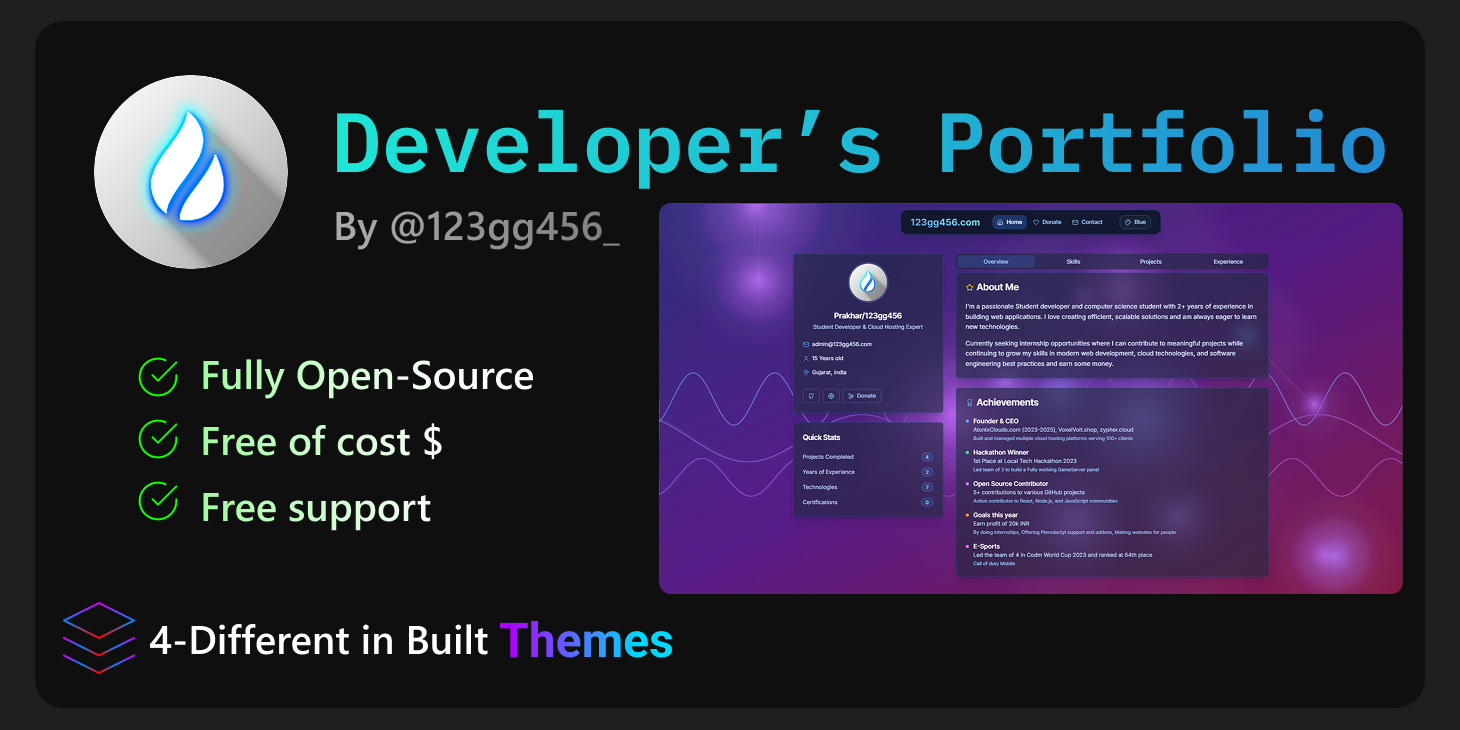
Task: Click the mail icon next to admin@123gg456.com
Action: 806,344
